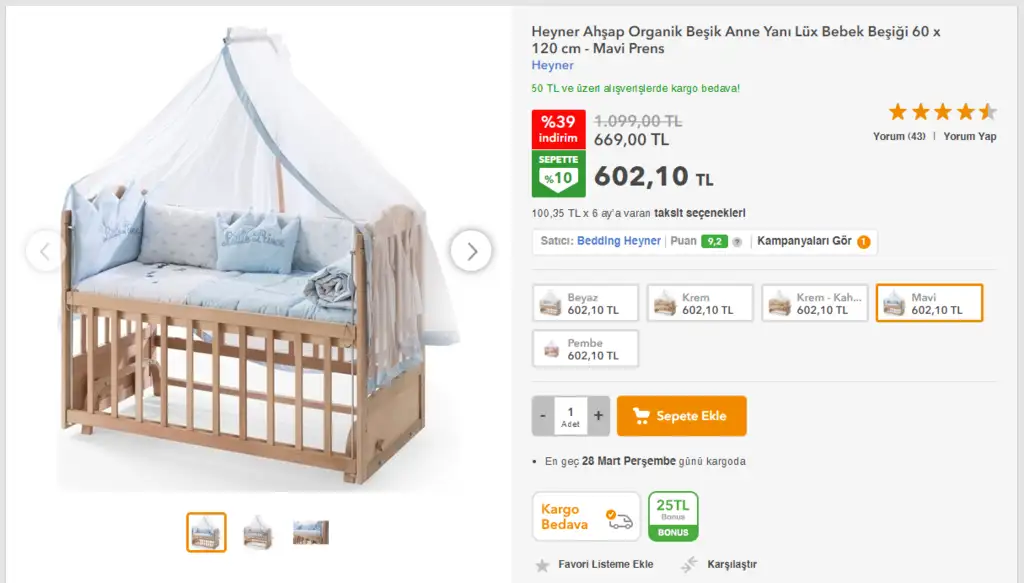1024x583 pixels.
Task: Click the Karşılaştır compare arrows icon
Action: [689, 564]
